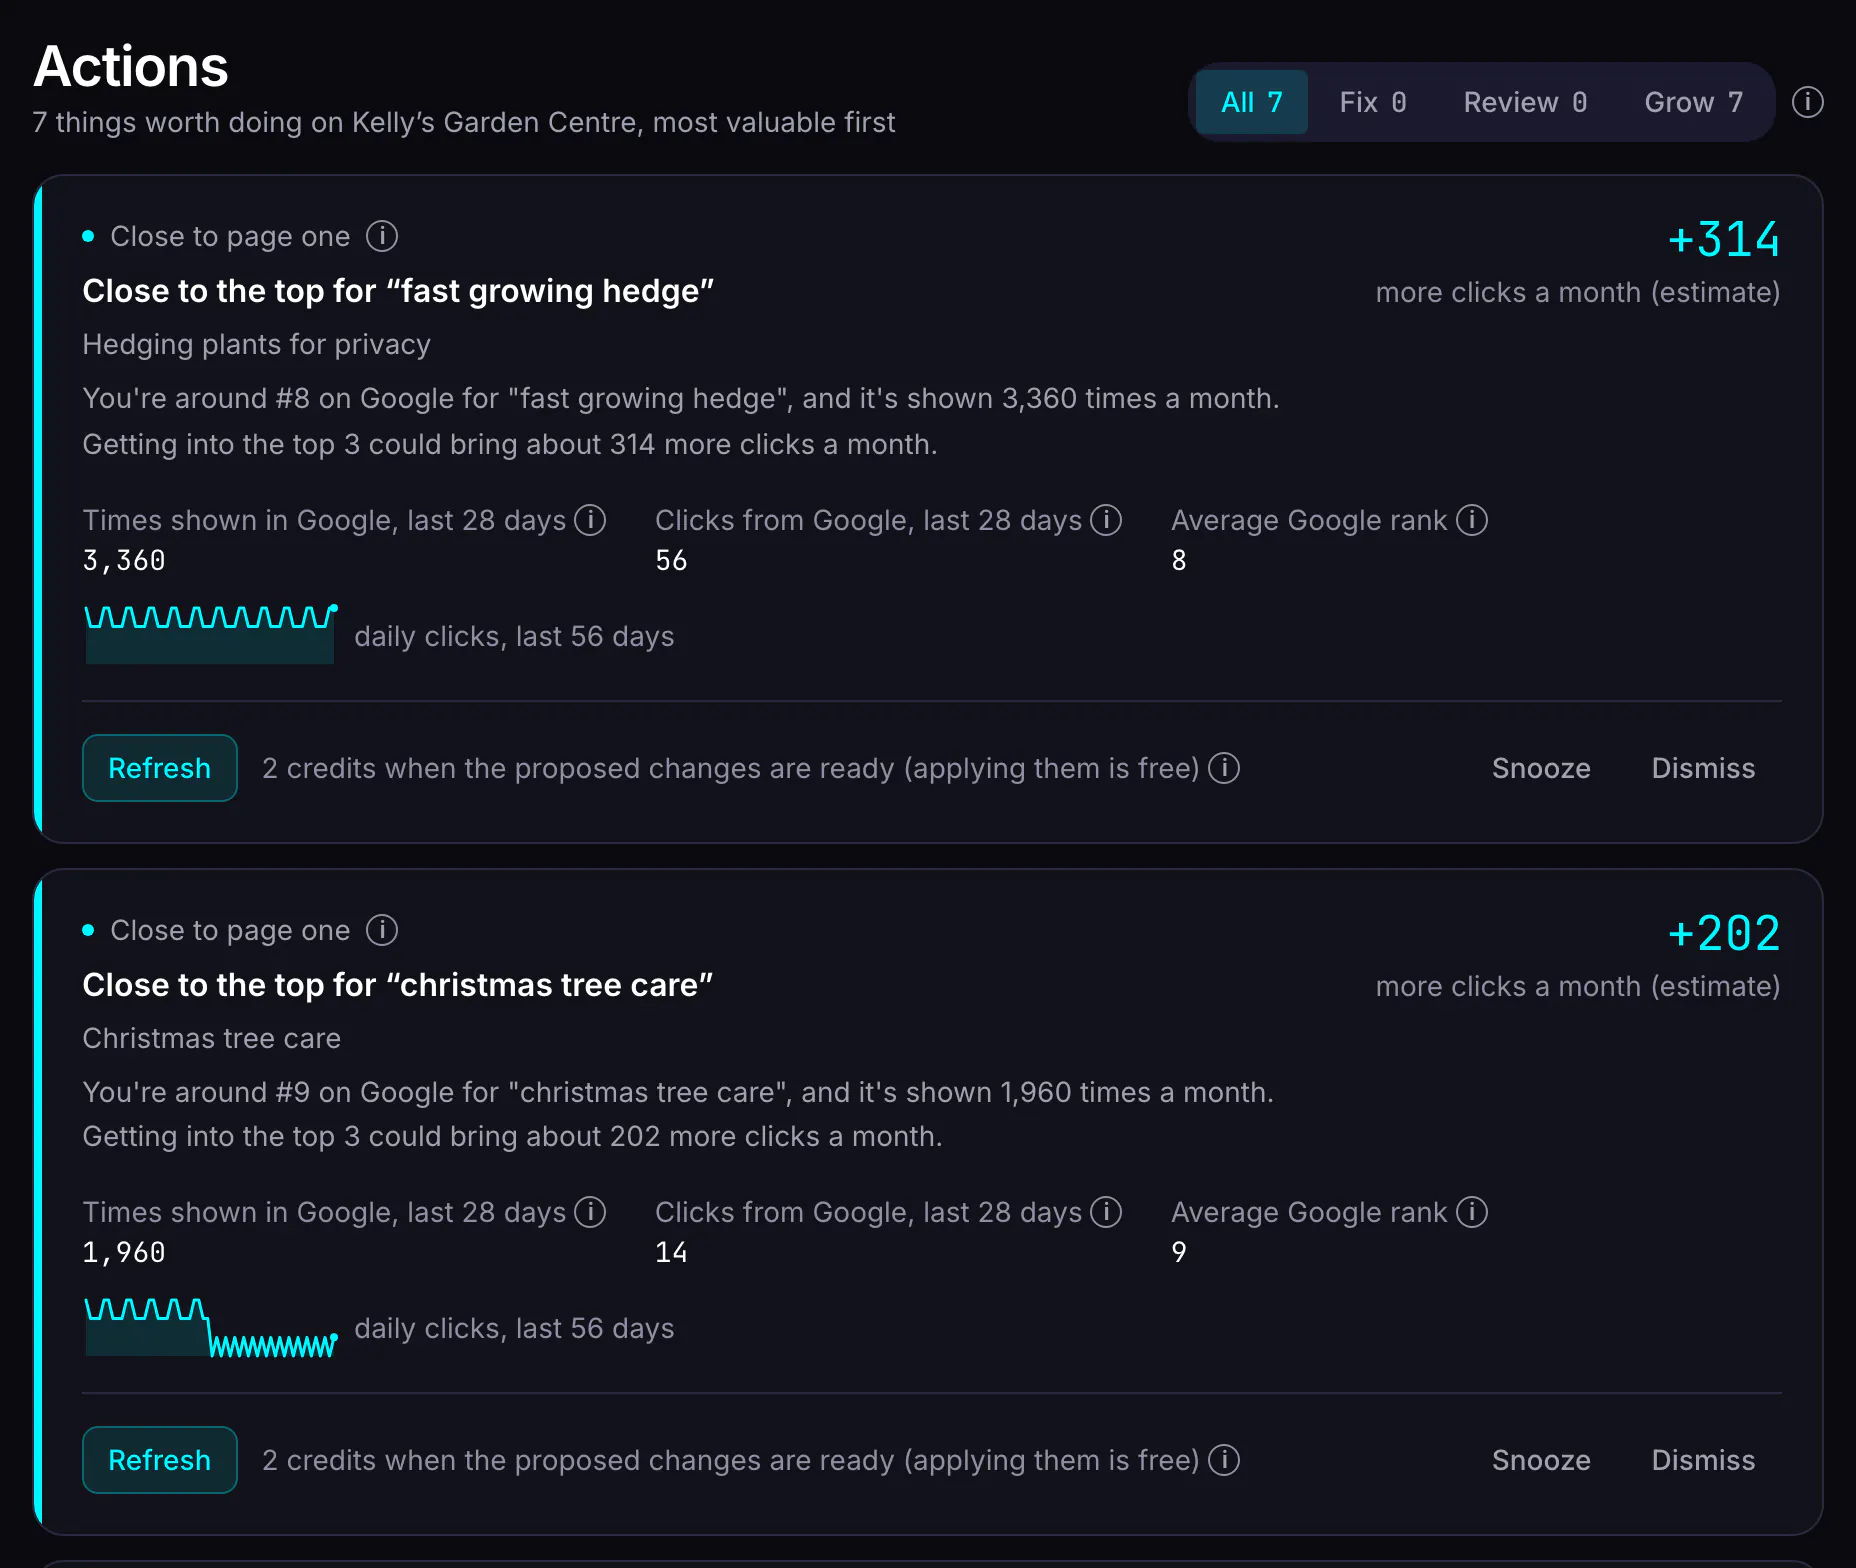The width and height of the screenshot is (1856, 1568).
Task: Click the christmas tree care daily clicks sparkline
Action: click(x=210, y=1326)
